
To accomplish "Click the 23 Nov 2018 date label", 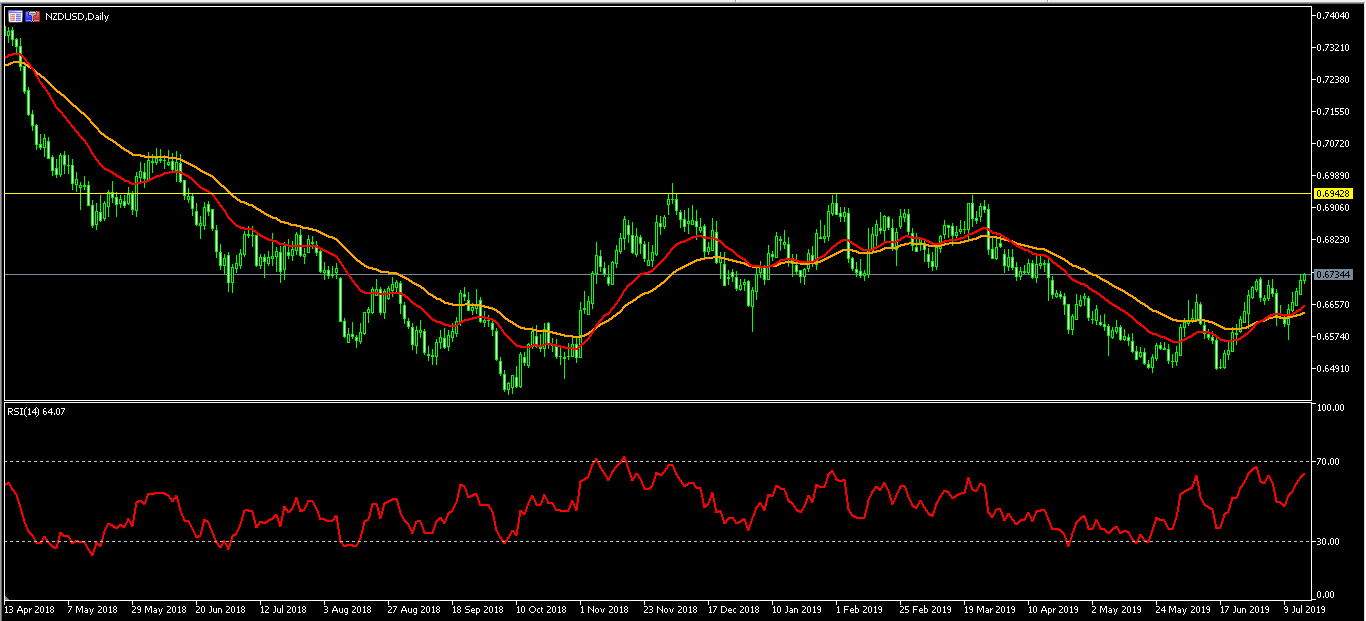I will (669, 608).
